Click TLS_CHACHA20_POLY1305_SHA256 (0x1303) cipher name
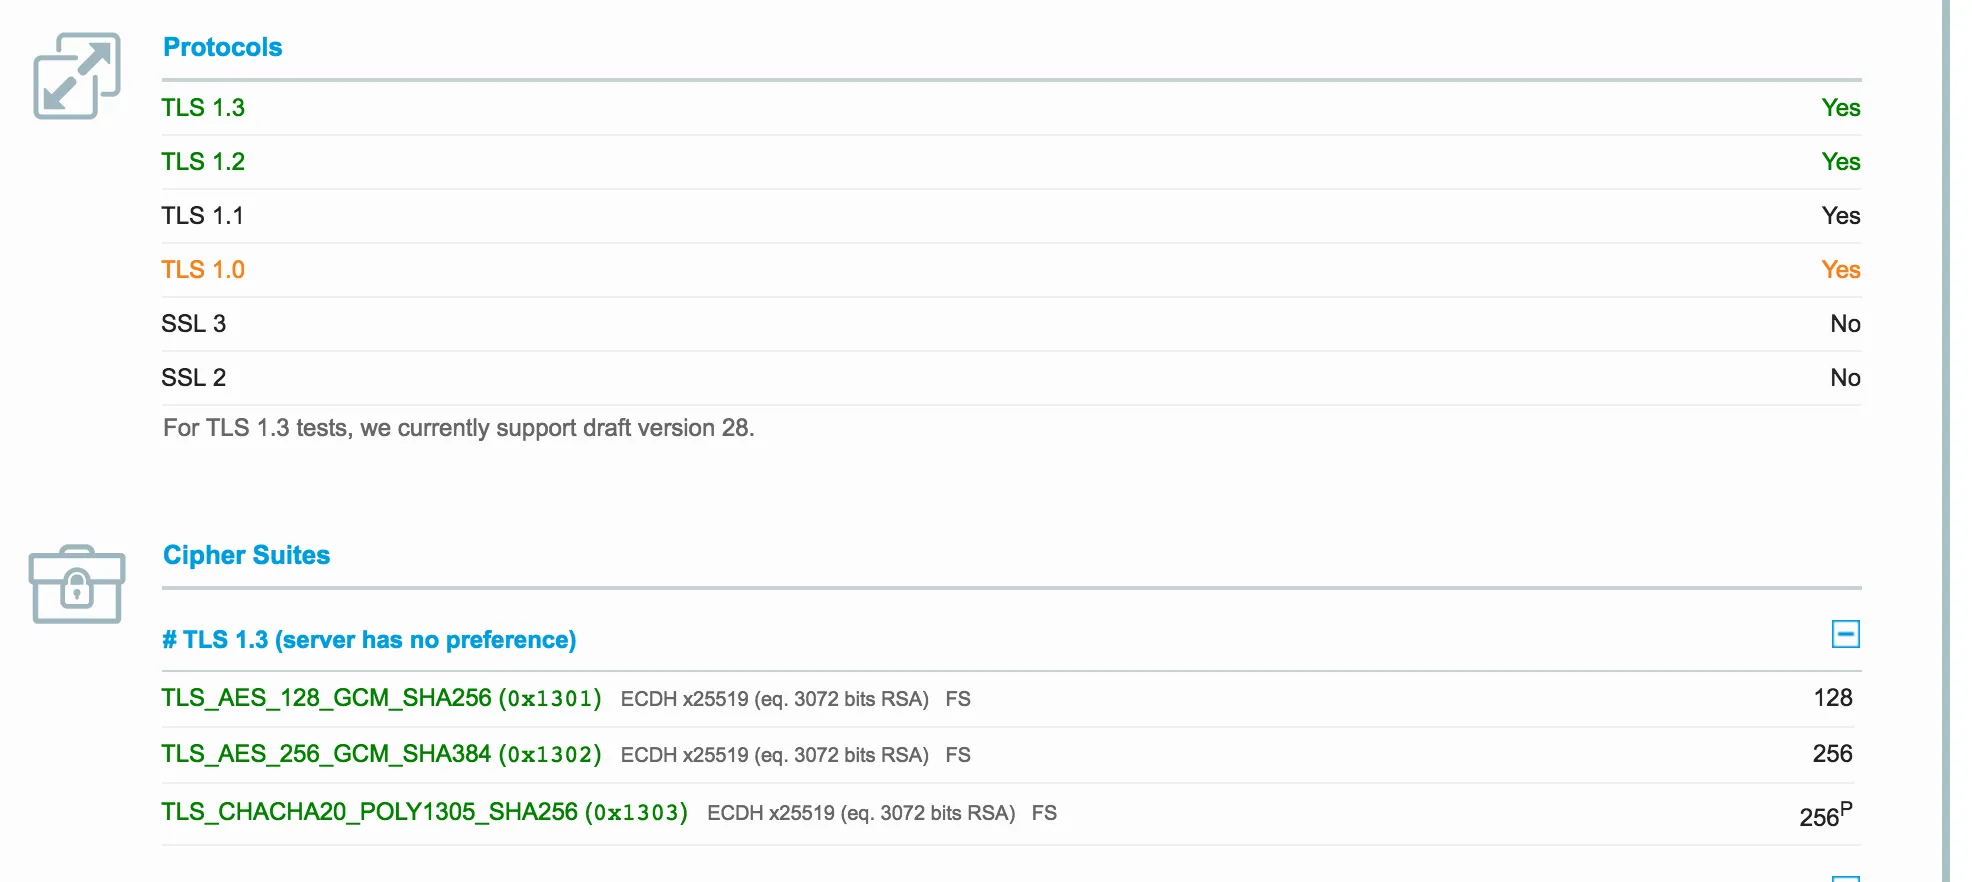This screenshot has width=1972, height=882. pos(424,812)
